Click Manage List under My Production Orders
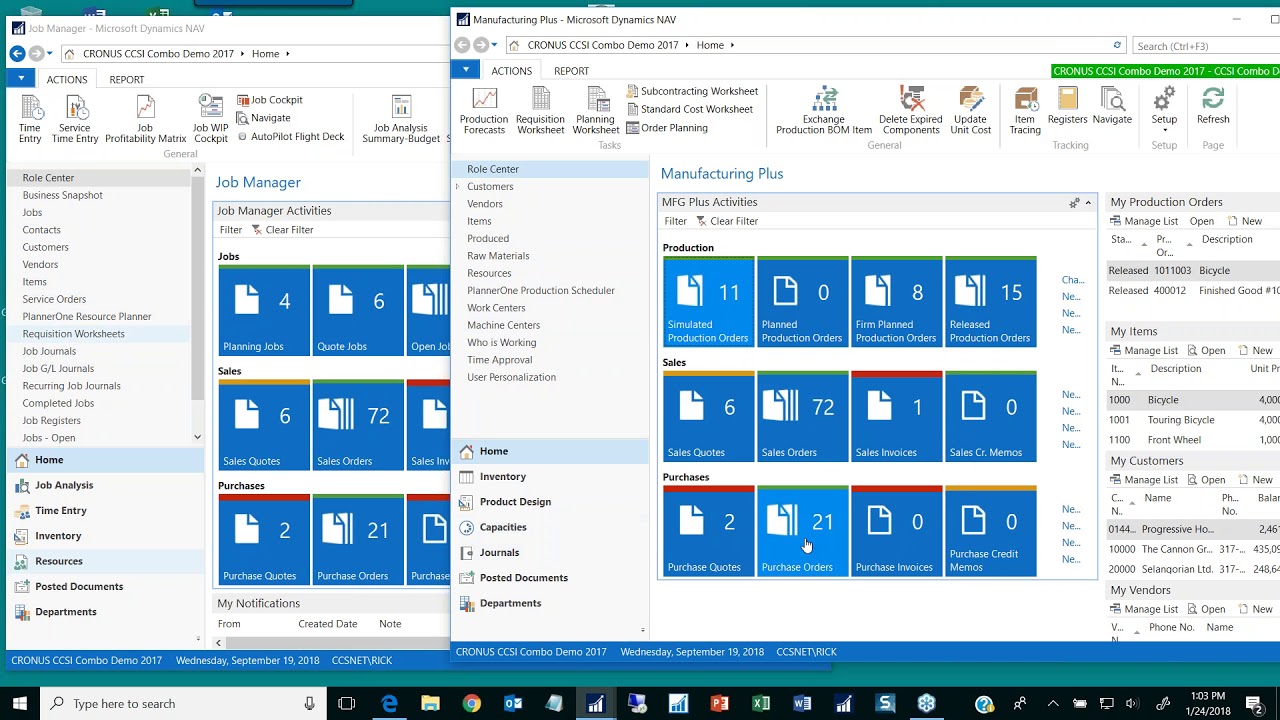Image resolution: width=1280 pixels, height=720 pixels. pos(1144,221)
